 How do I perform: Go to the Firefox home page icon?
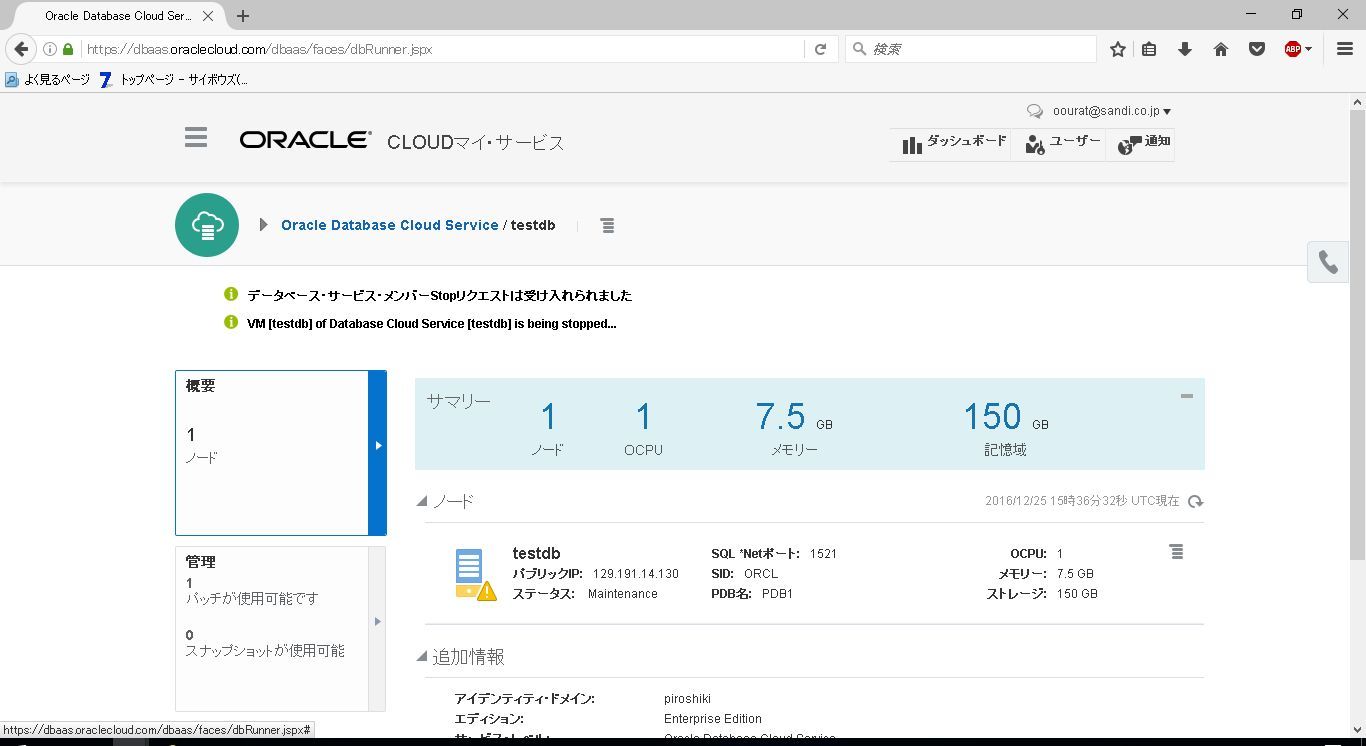coord(1221,49)
